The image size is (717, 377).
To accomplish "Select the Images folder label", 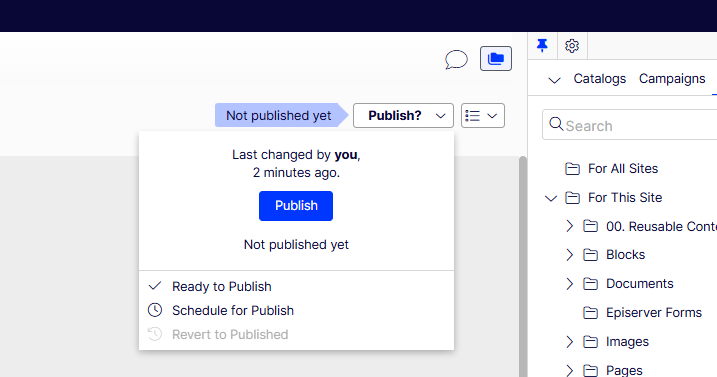I will click(627, 342).
